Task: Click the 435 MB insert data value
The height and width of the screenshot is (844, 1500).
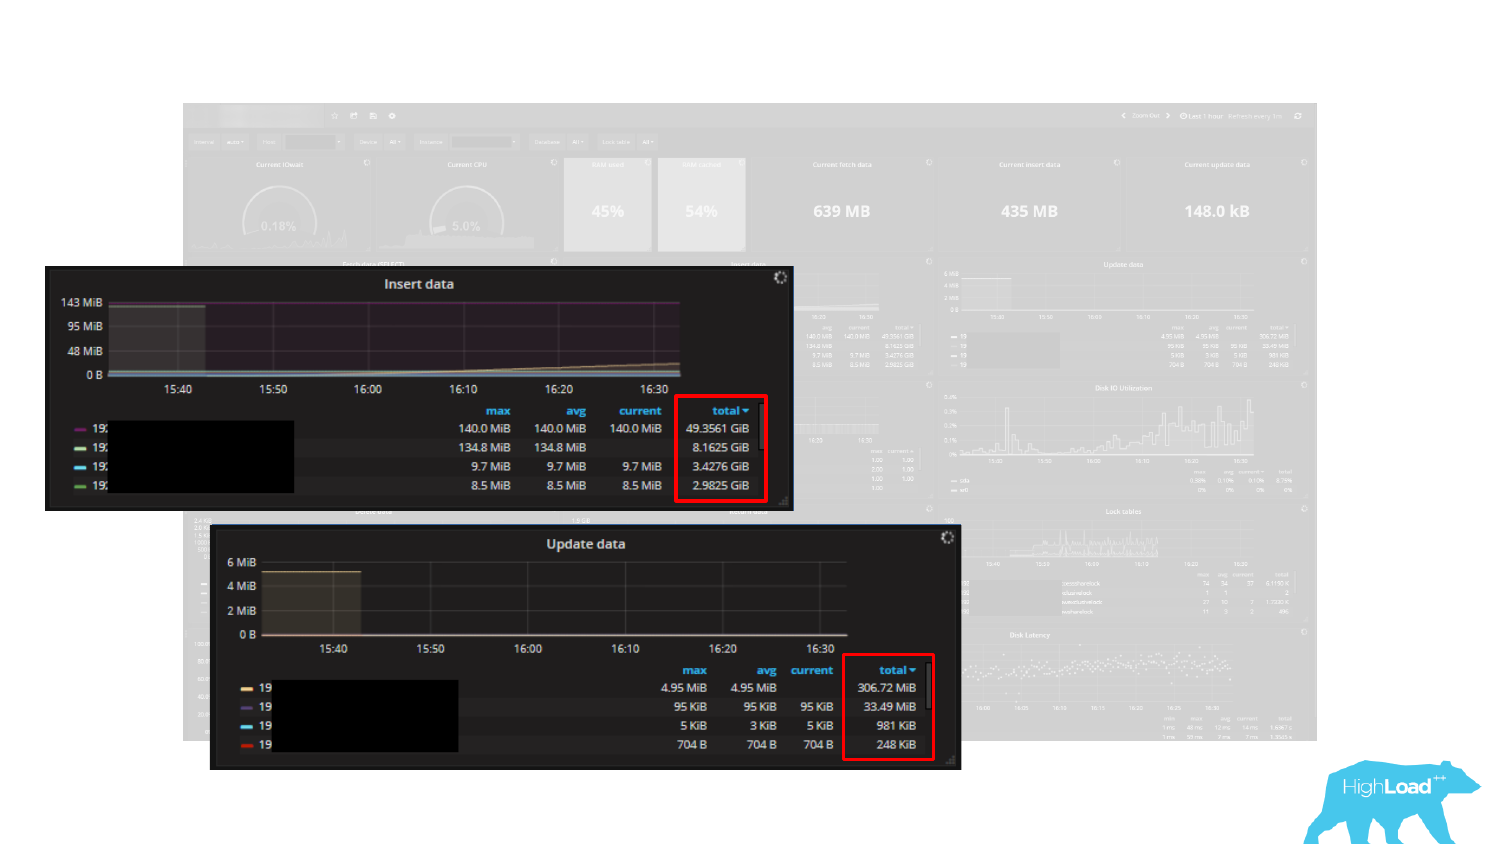Action: (1029, 212)
